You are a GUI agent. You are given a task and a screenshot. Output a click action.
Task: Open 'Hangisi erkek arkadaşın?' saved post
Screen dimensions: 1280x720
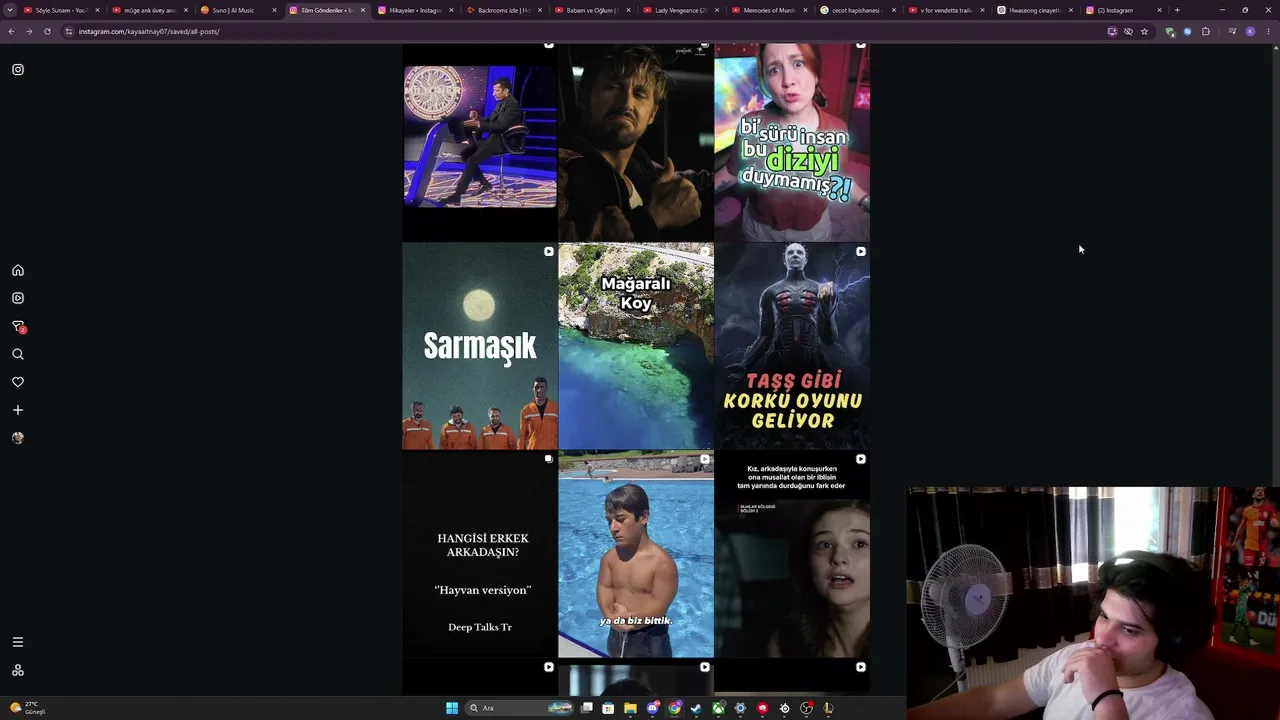[x=480, y=554]
